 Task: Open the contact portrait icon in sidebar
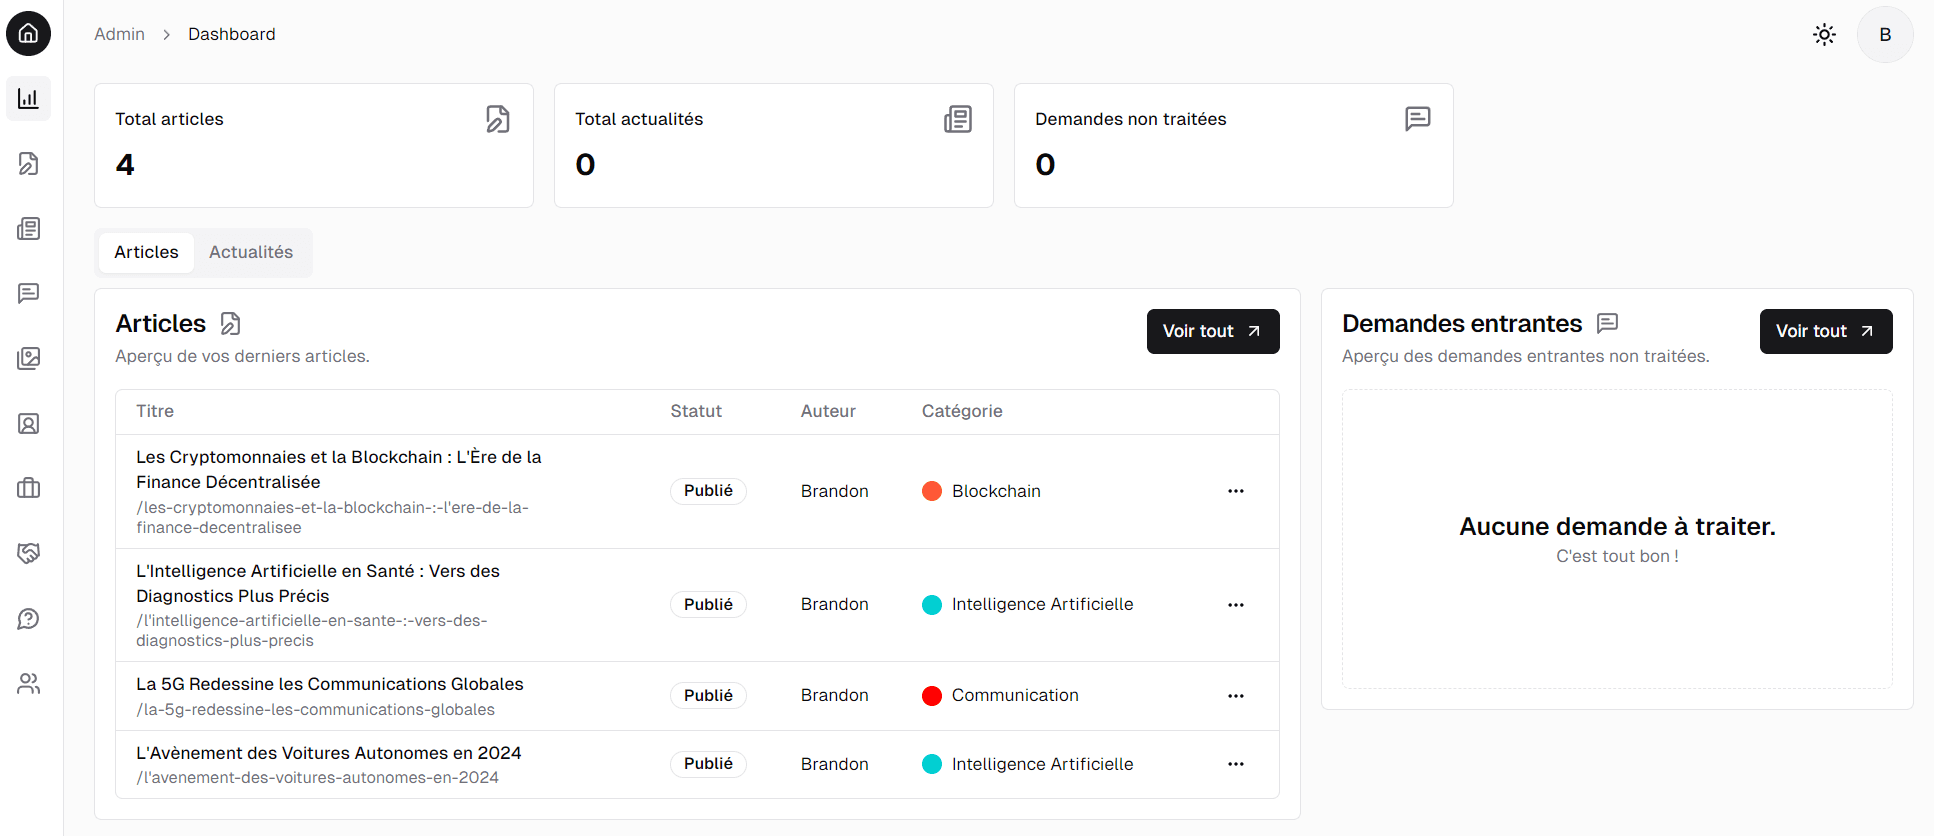(28, 424)
